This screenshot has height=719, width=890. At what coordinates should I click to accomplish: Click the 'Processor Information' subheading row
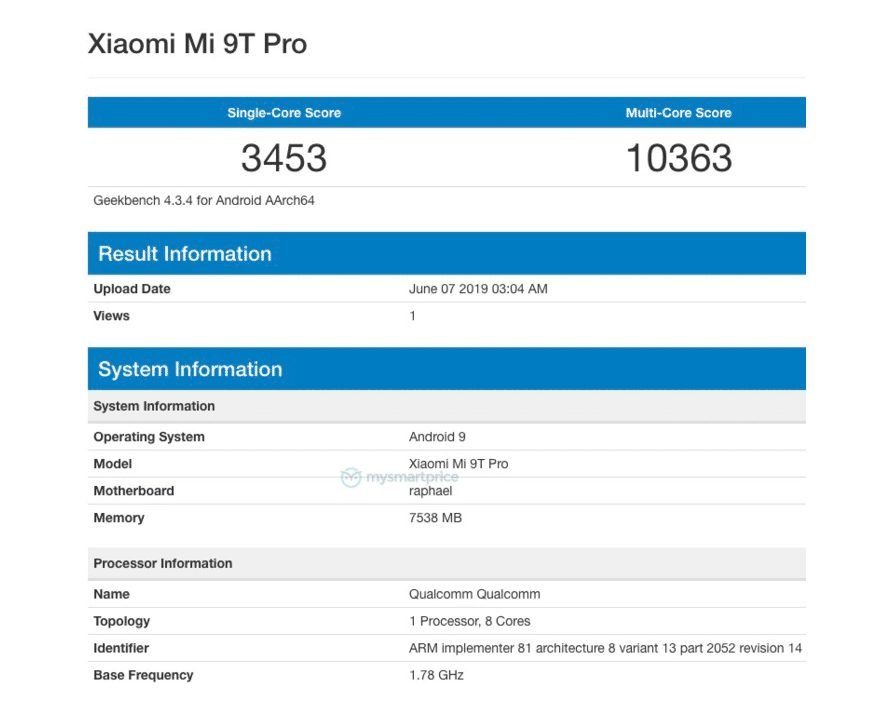tap(447, 564)
